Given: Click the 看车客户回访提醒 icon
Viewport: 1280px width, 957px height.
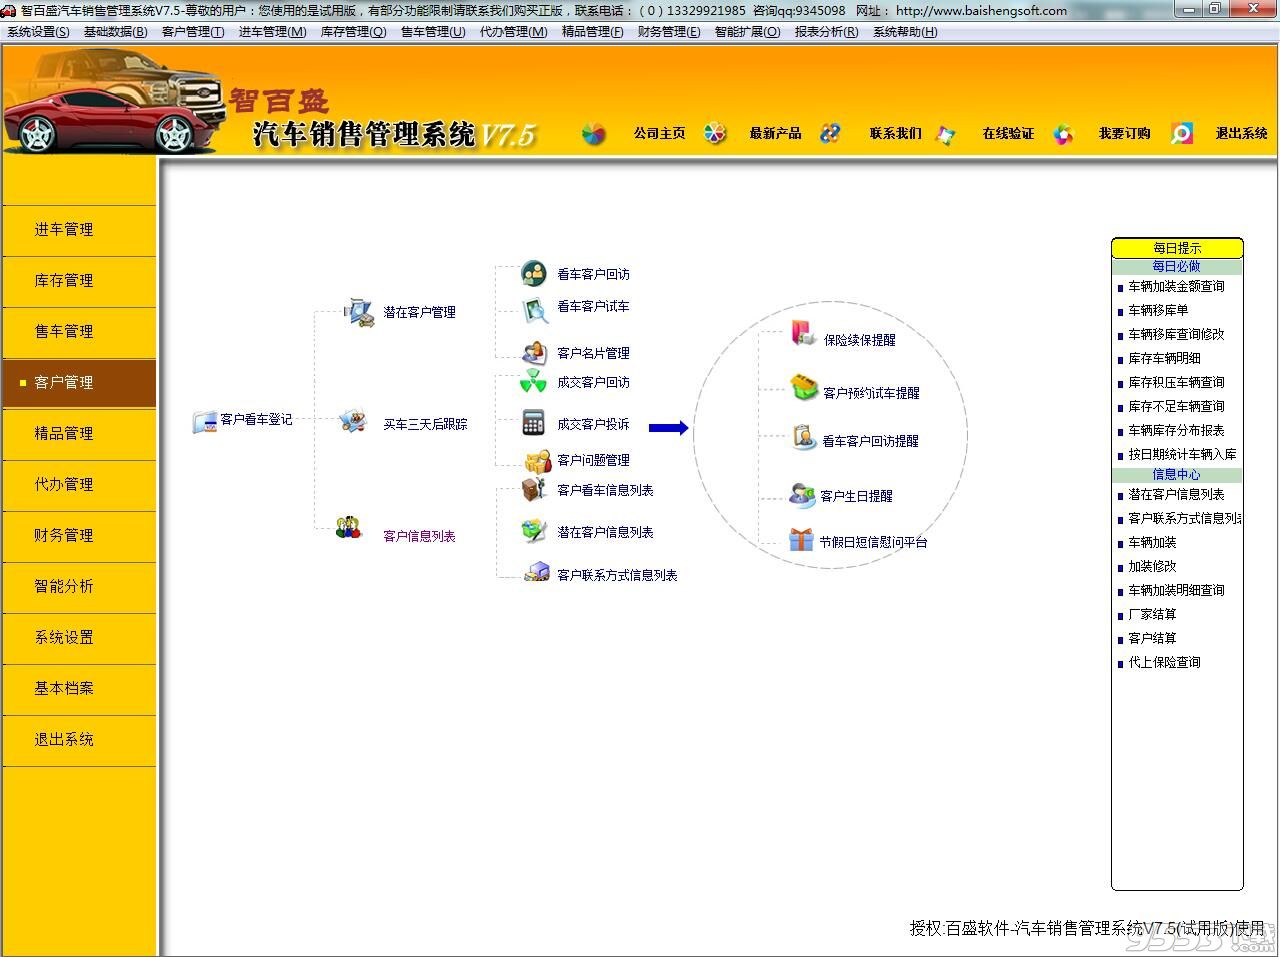Looking at the screenshot, I should coord(804,437).
